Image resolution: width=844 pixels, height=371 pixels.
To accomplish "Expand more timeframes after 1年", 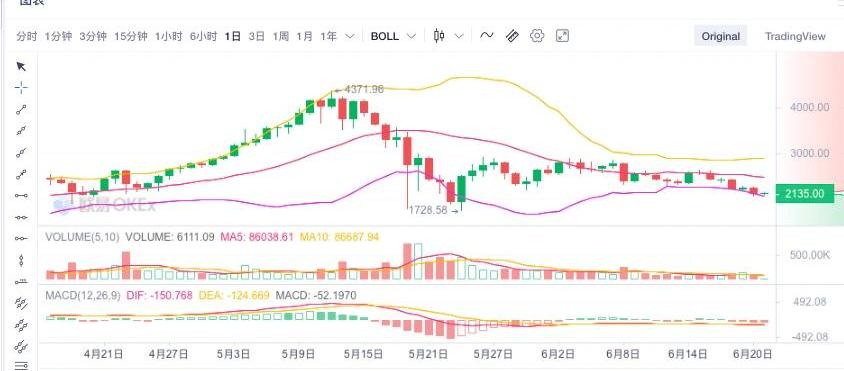I will coord(350,36).
